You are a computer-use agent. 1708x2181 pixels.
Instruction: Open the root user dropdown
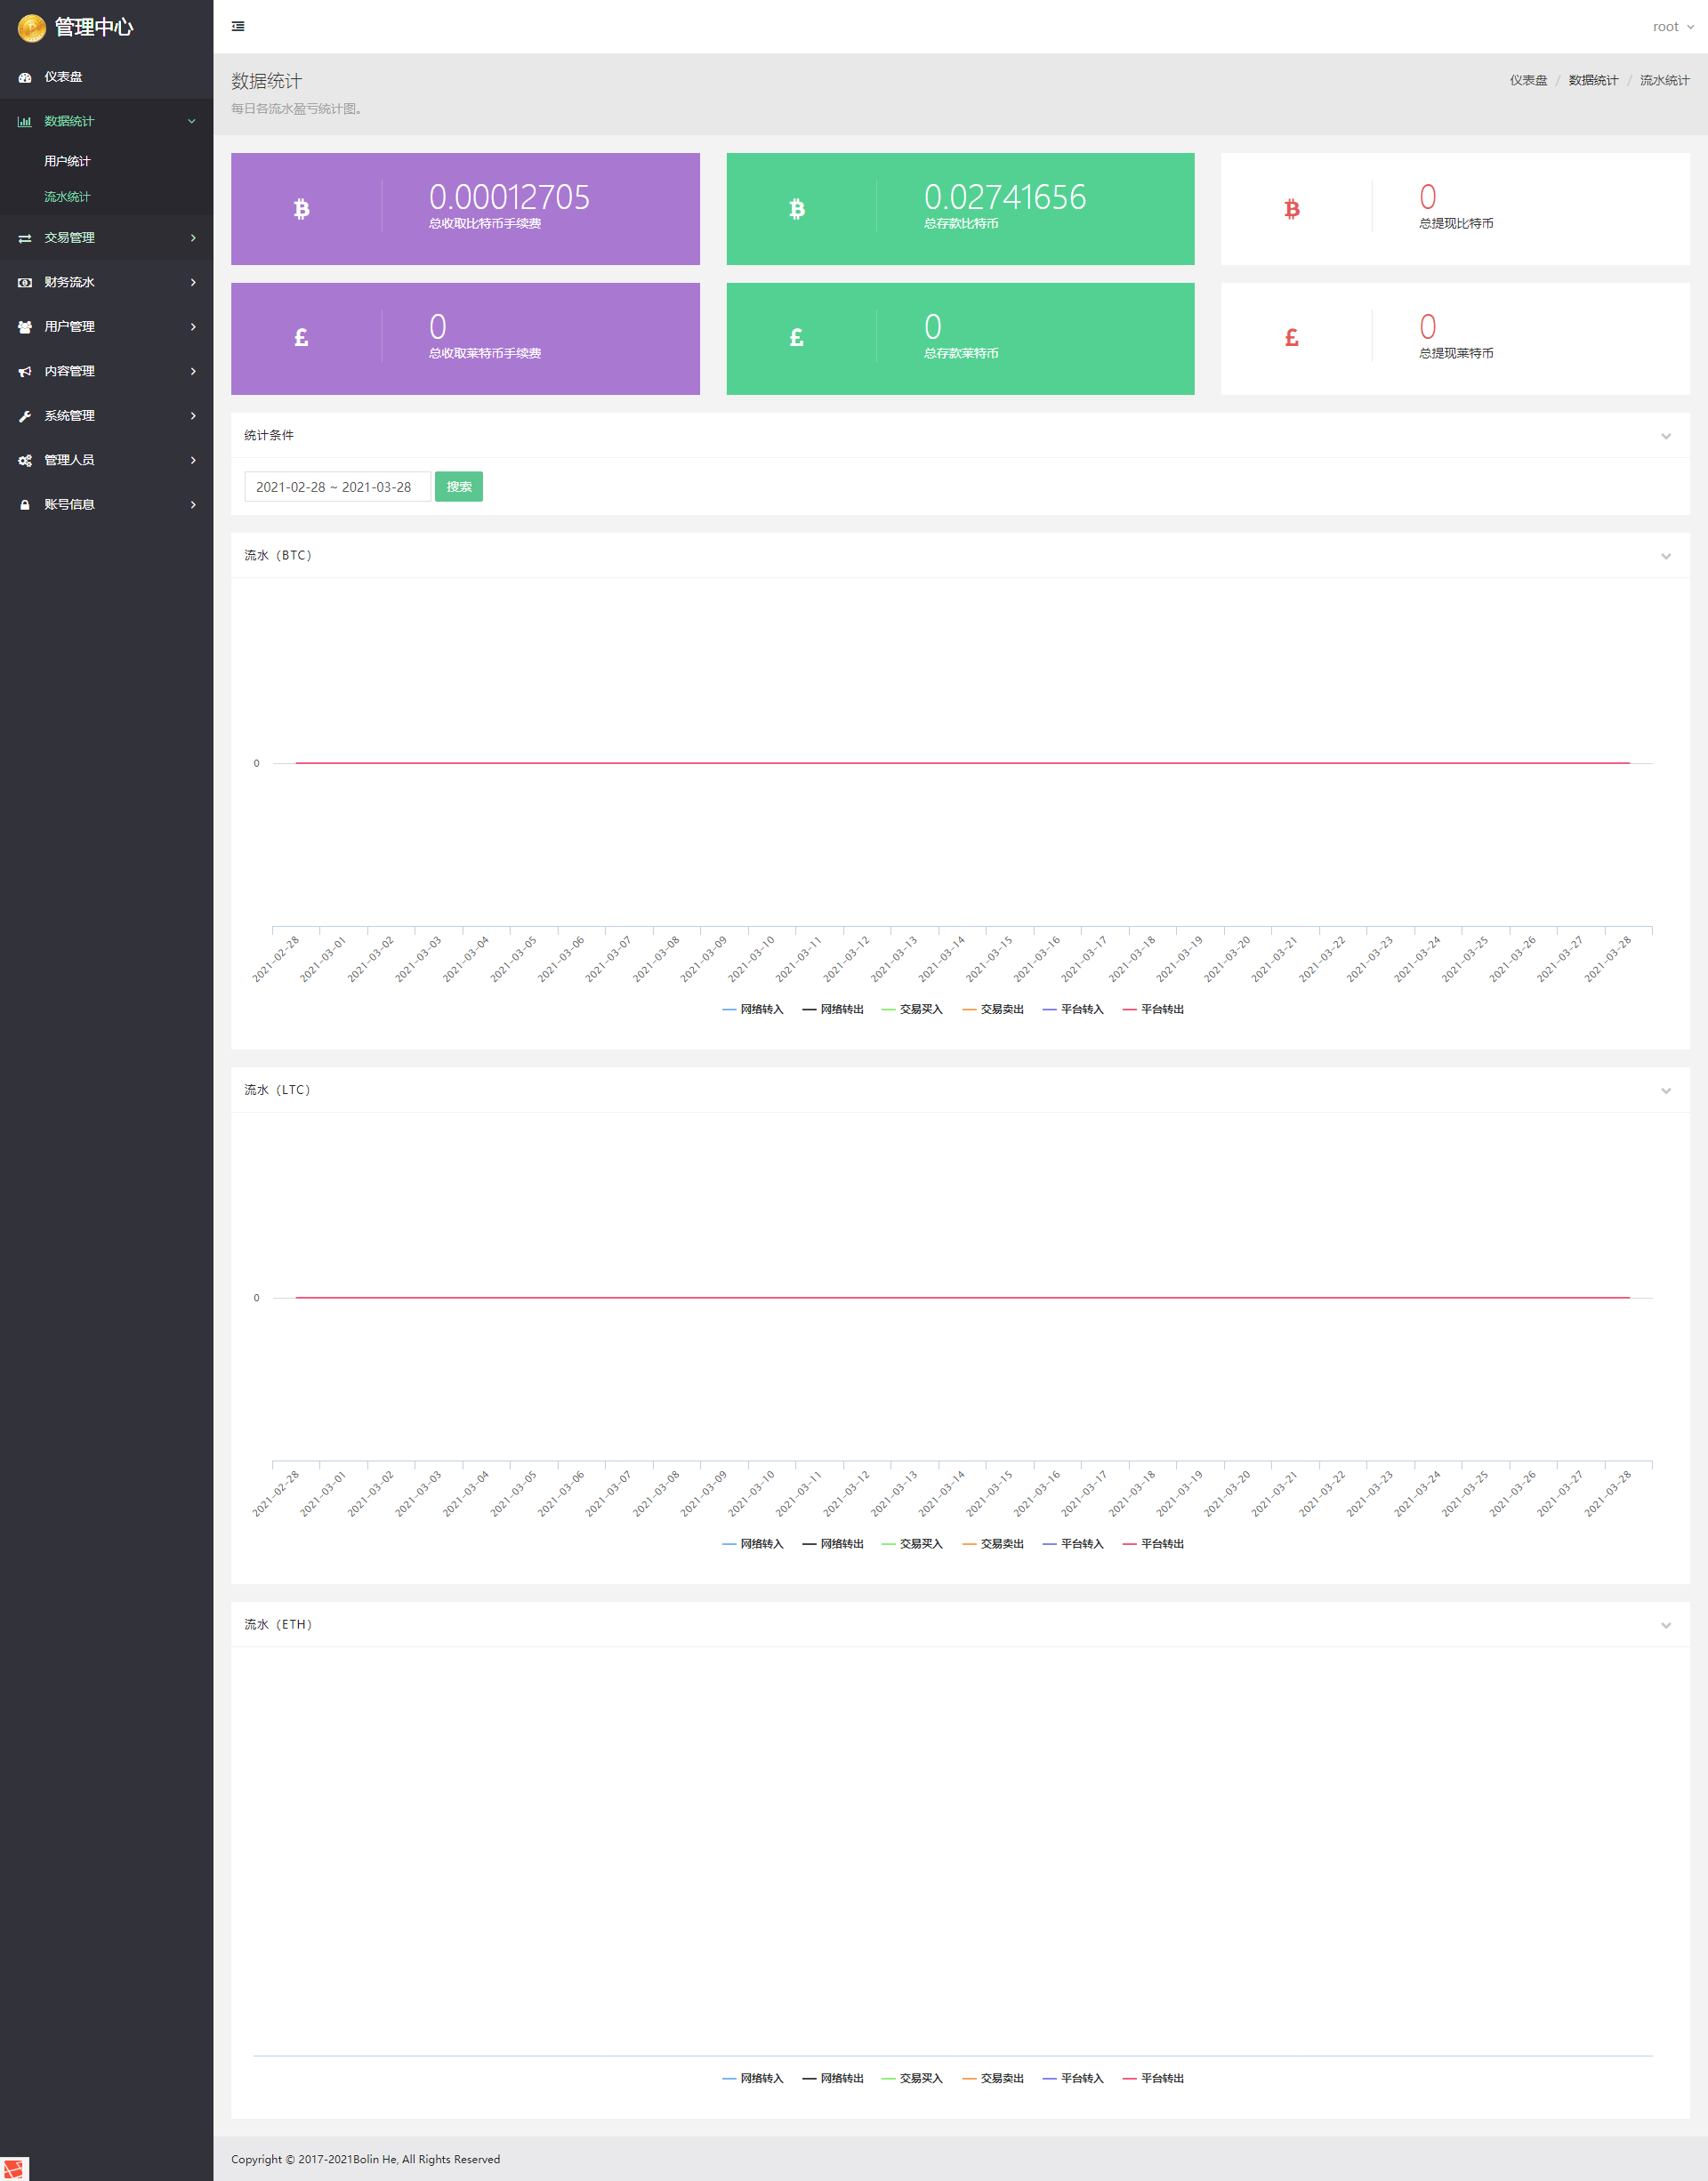1672,27
